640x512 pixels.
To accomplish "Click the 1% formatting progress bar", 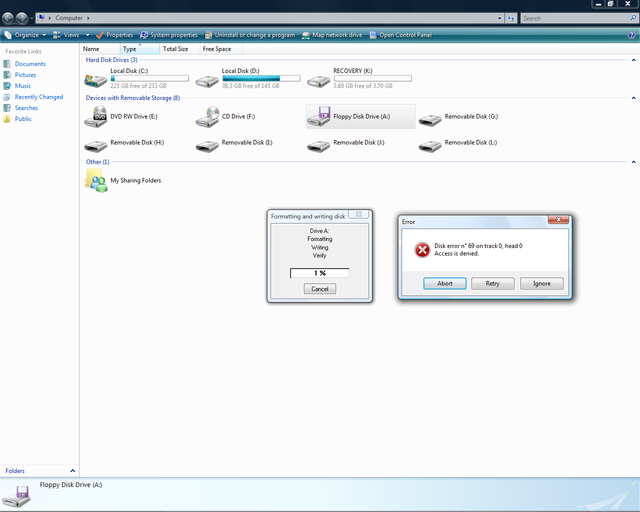I will [320, 273].
